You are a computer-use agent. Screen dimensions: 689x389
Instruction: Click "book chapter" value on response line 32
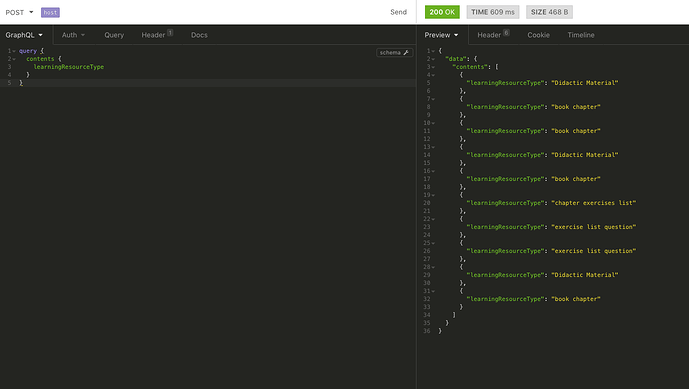pos(576,299)
